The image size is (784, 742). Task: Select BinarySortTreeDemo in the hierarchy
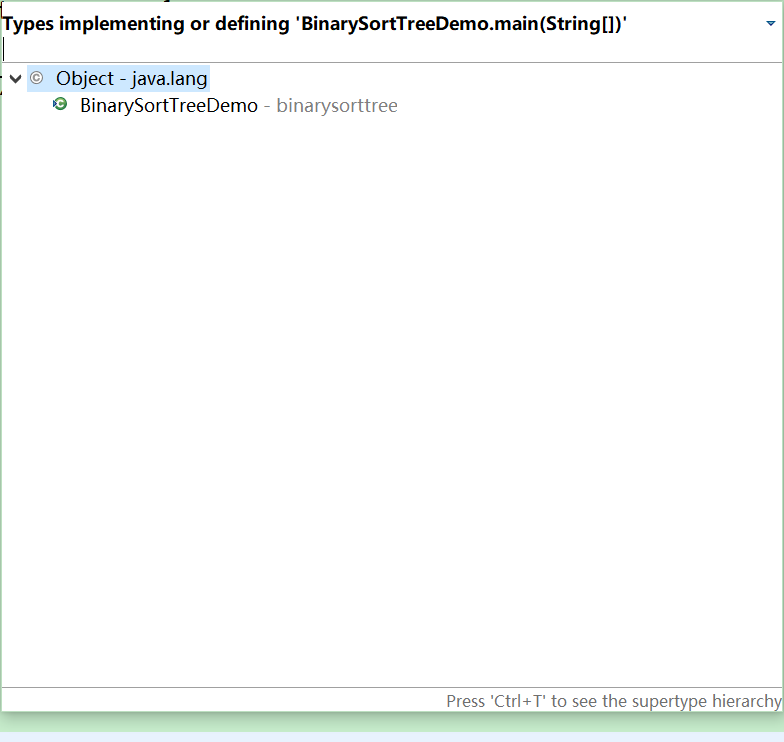169,106
